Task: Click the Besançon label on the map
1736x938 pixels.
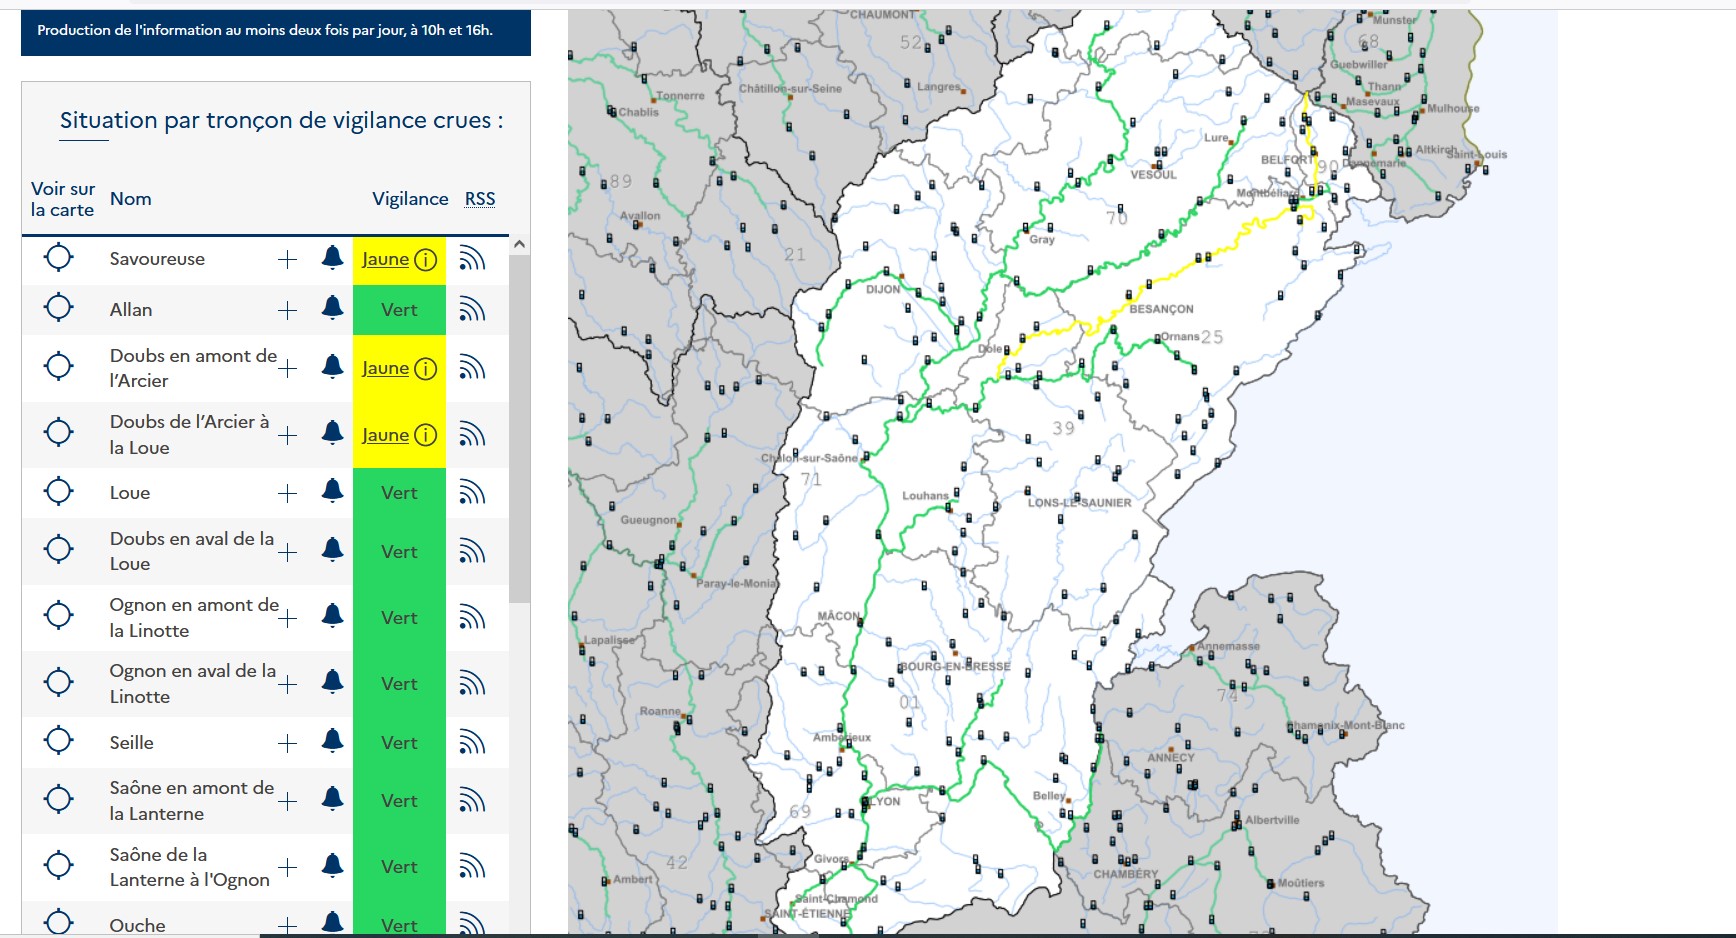Action: 1161,310
